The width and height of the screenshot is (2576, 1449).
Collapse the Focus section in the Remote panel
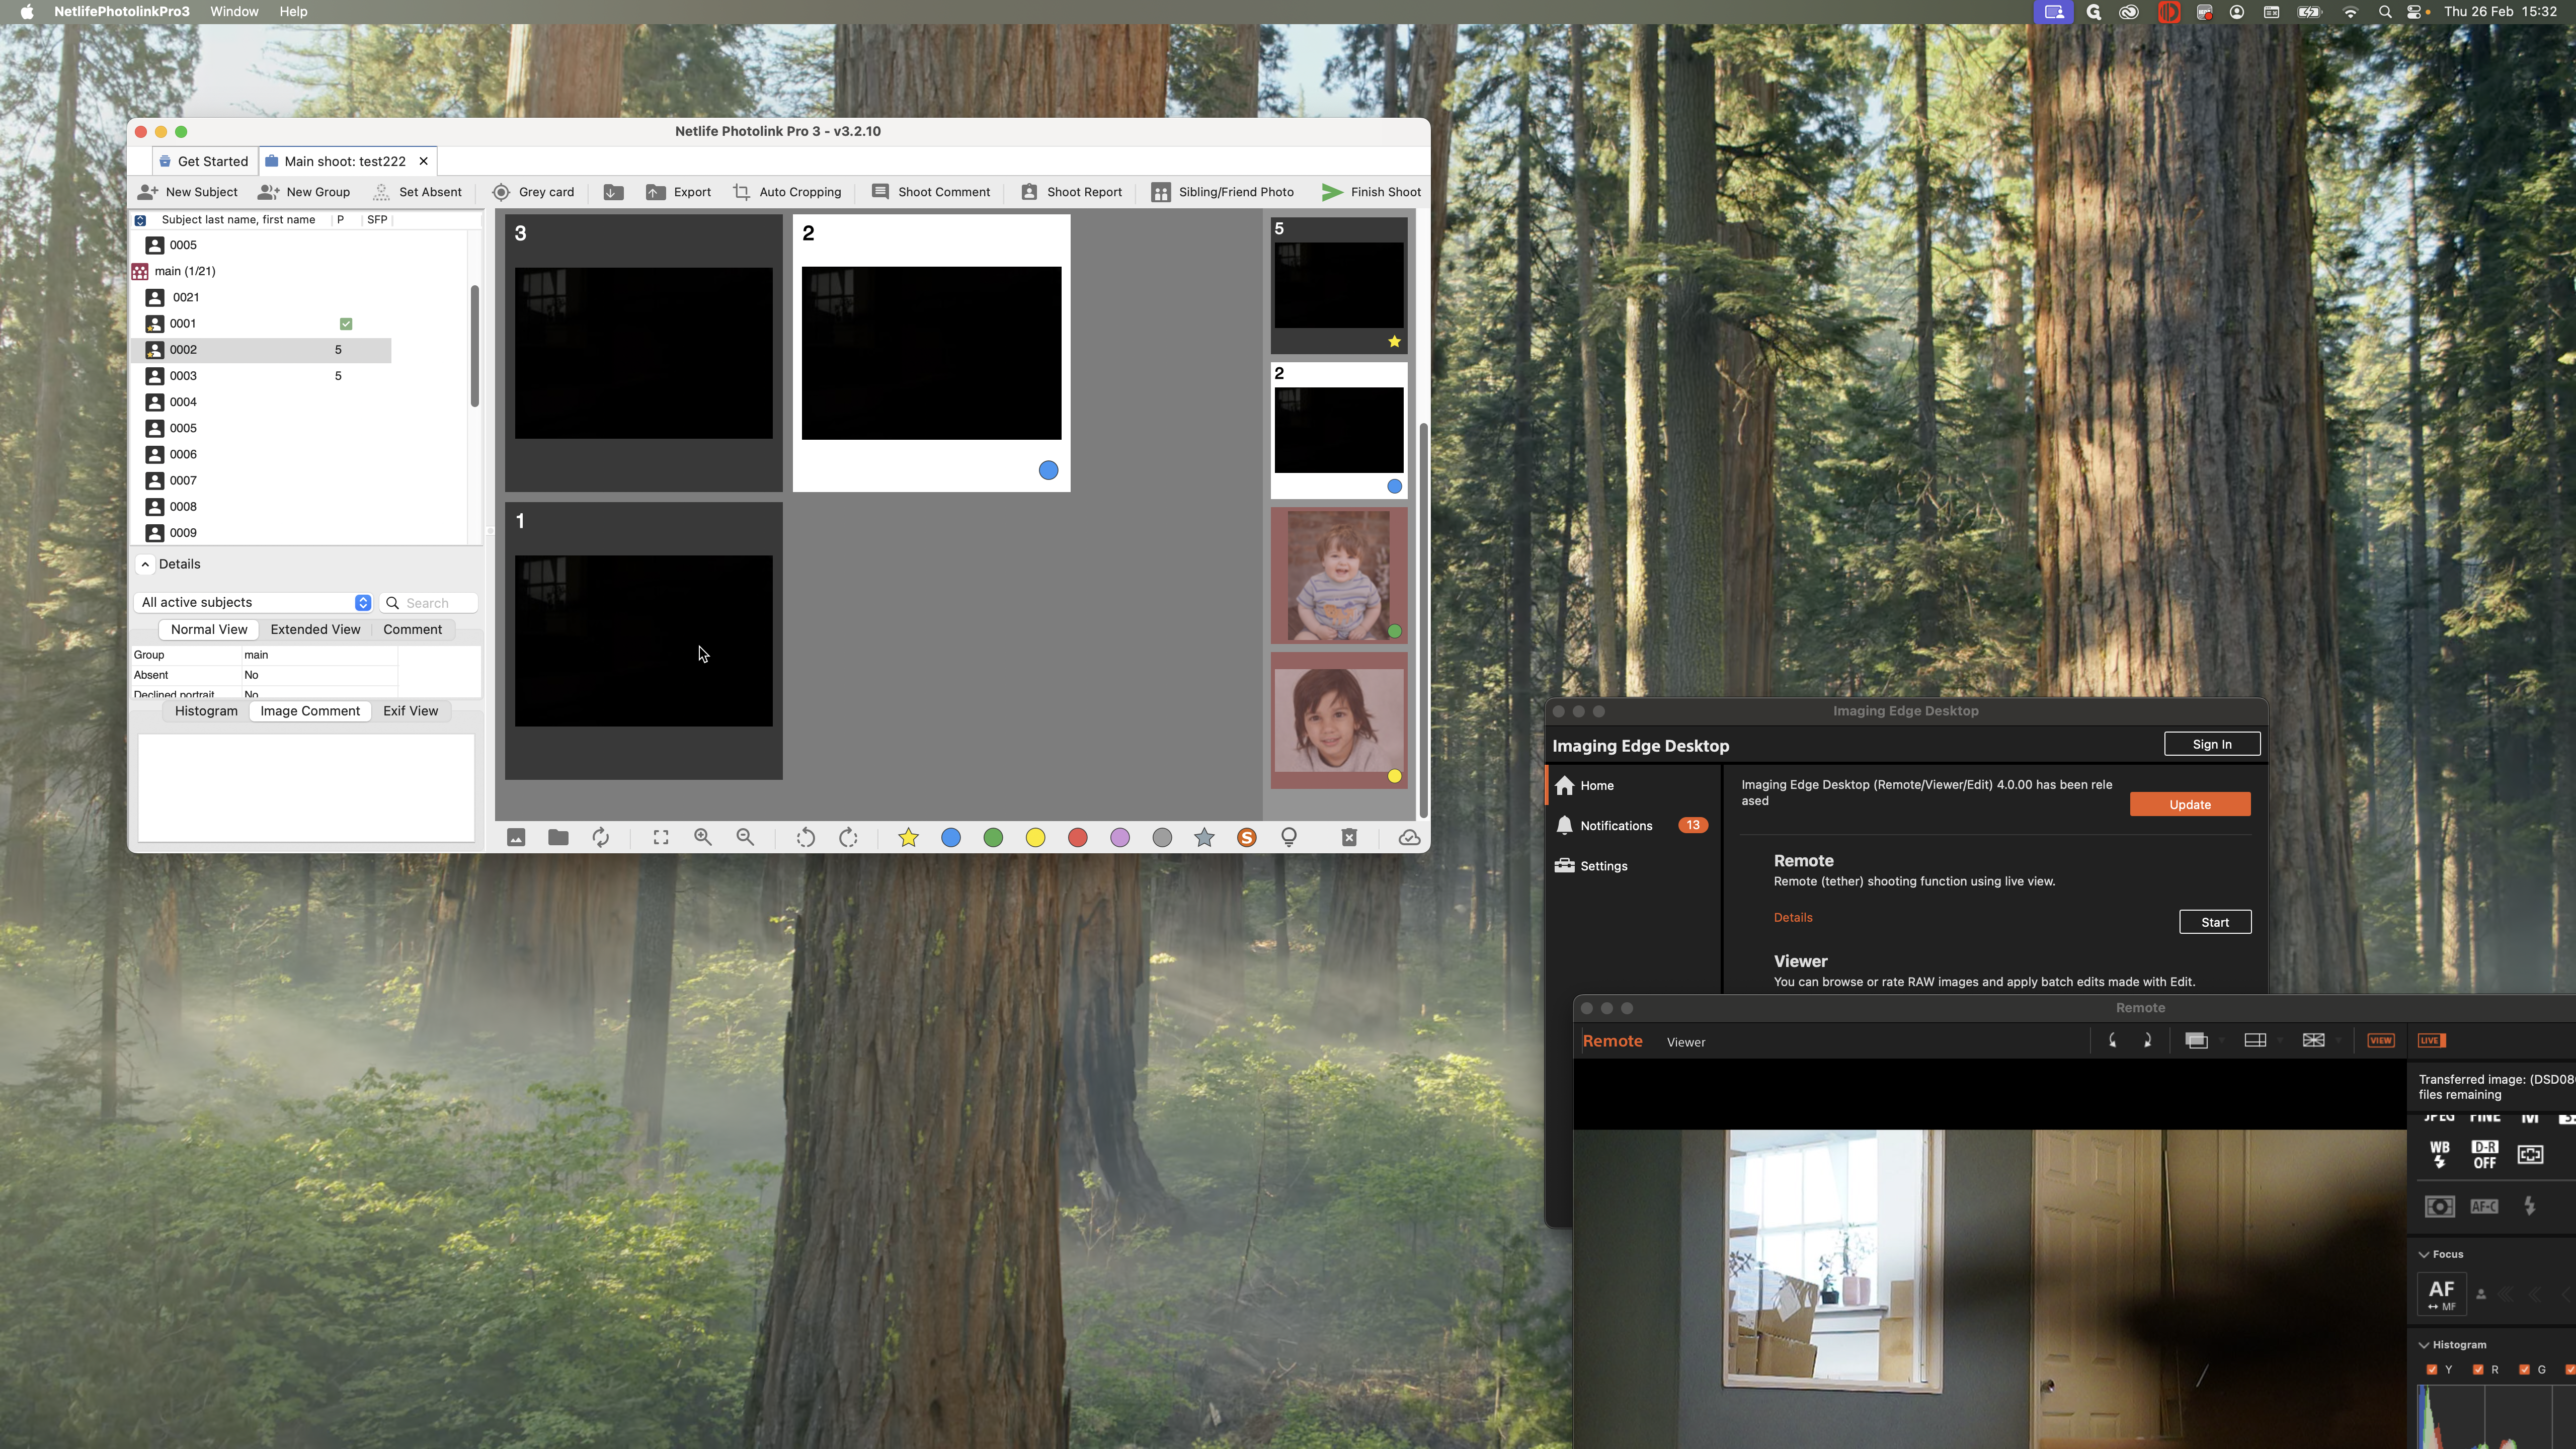[x=2424, y=1254]
